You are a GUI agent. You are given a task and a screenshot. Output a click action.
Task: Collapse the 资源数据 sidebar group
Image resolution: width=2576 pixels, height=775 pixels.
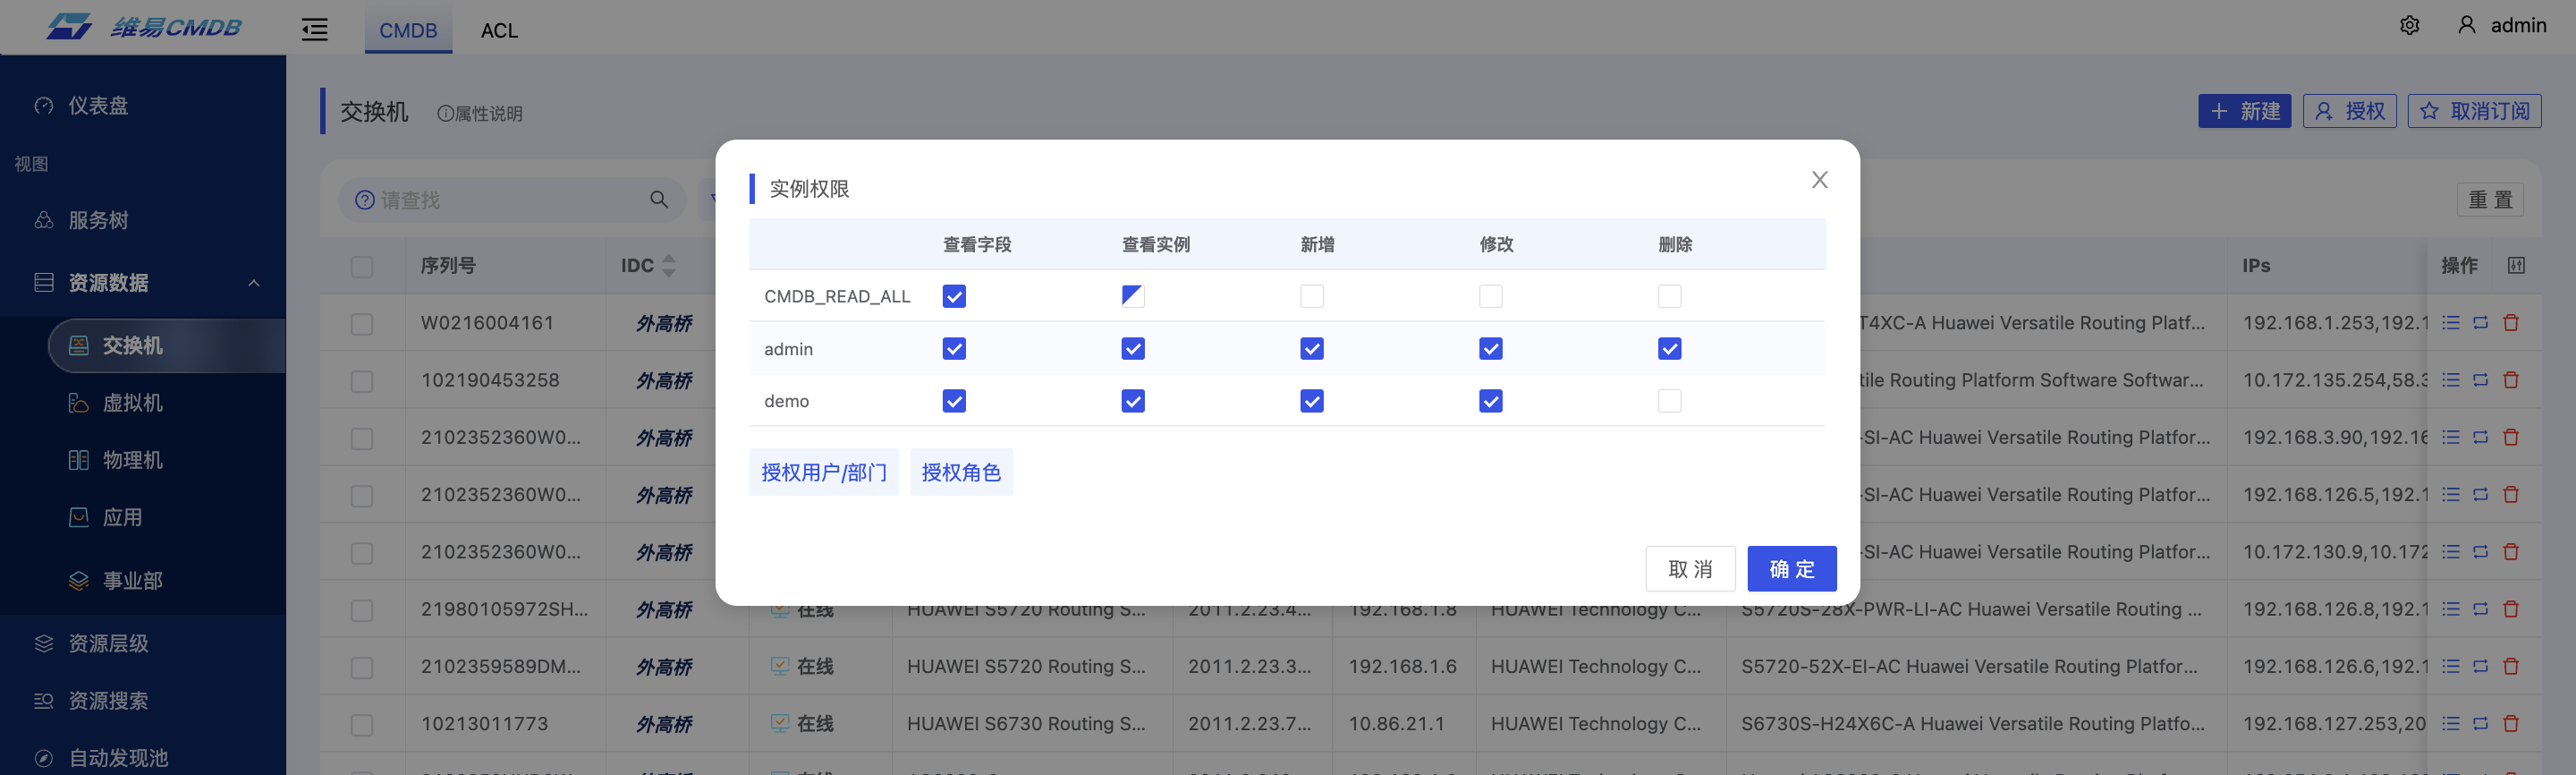pyautogui.click(x=254, y=283)
